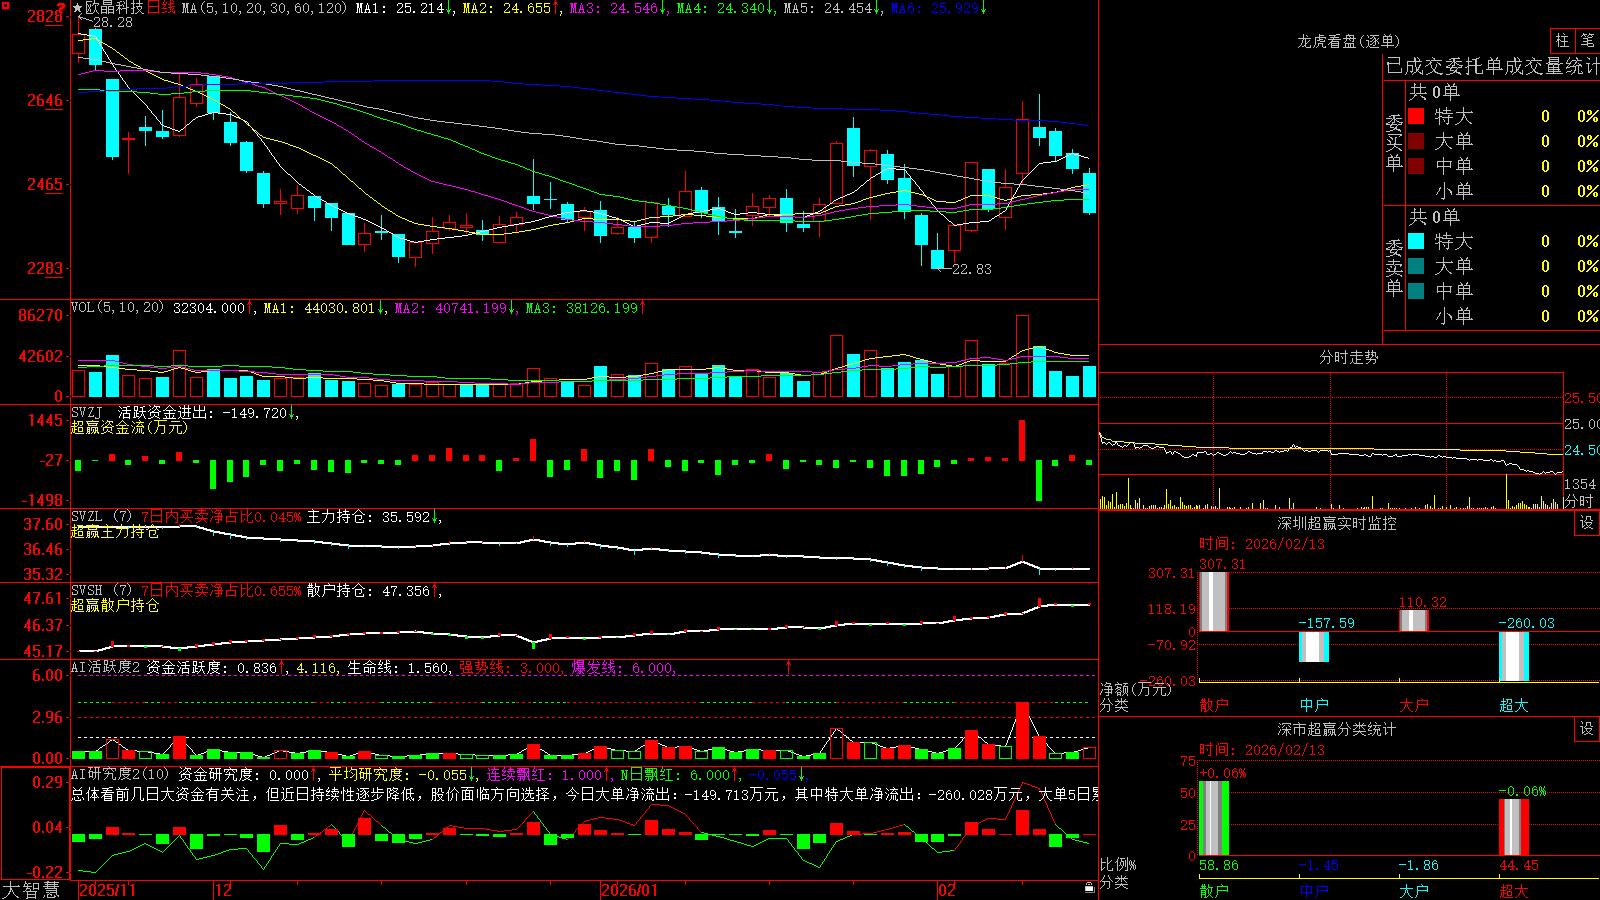Click the 共0单 count under 委买单
This screenshot has height=900, width=1600.
pyautogui.click(x=1434, y=92)
